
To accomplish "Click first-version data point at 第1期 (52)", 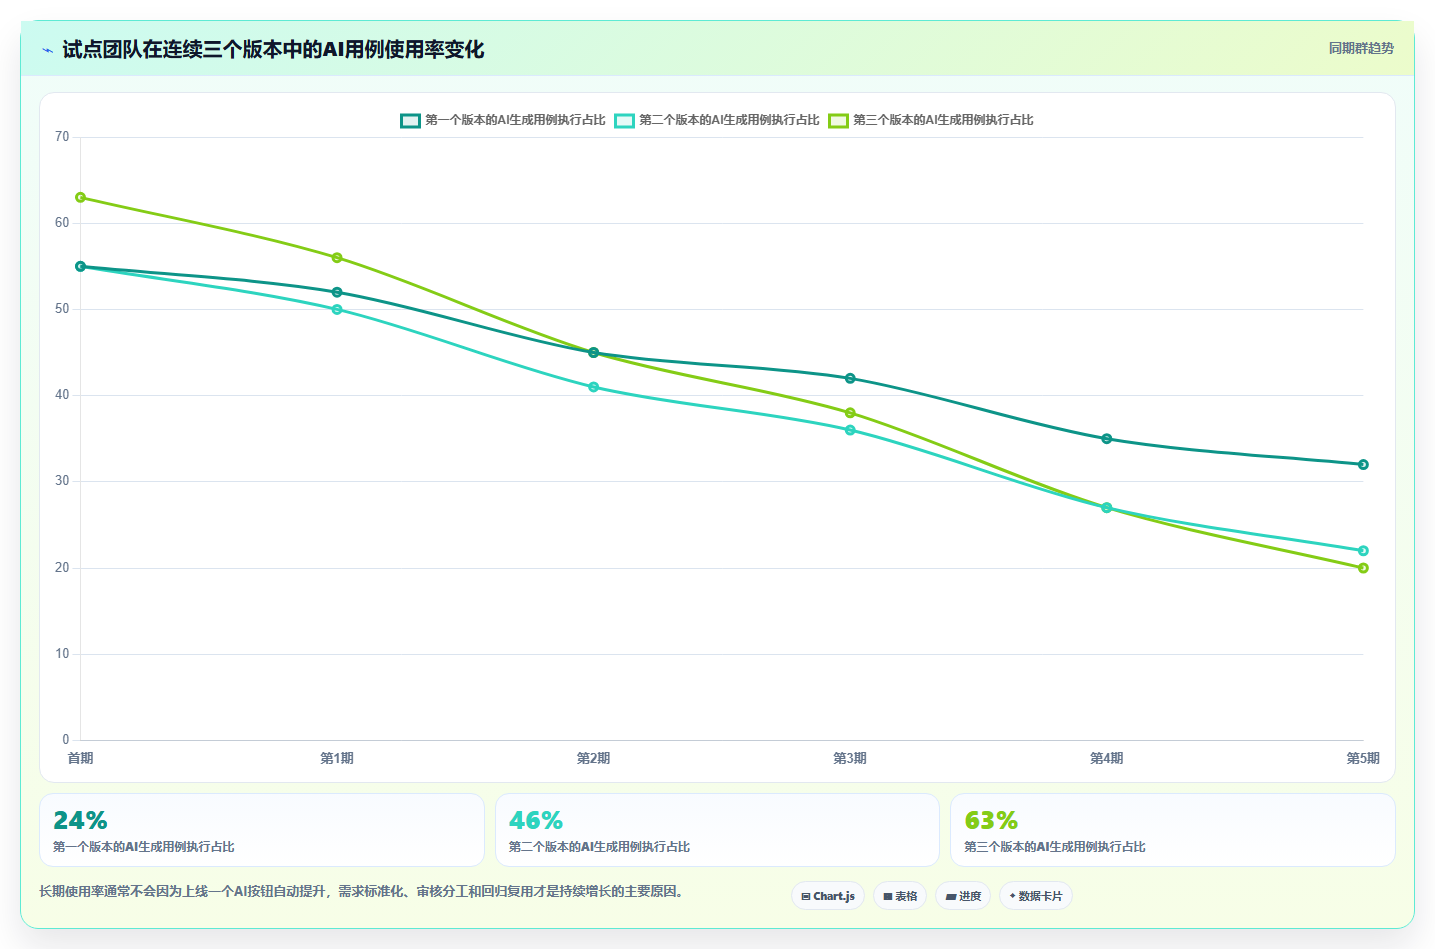I will pos(337,292).
